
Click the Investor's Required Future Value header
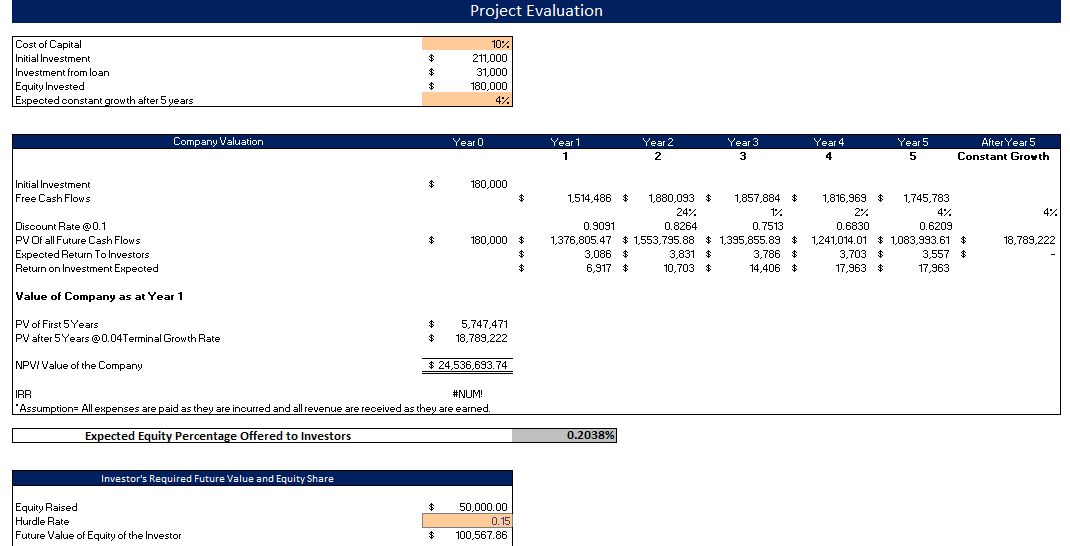pyautogui.click(x=218, y=478)
